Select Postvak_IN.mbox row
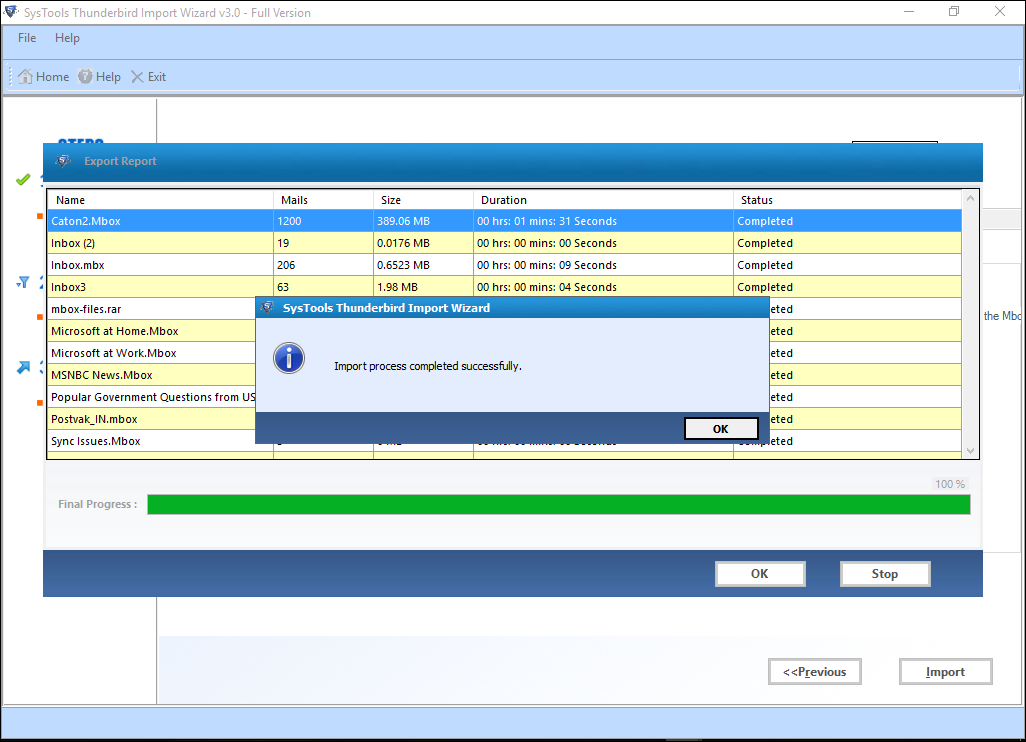This screenshot has width=1026, height=742. click(152, 419)
